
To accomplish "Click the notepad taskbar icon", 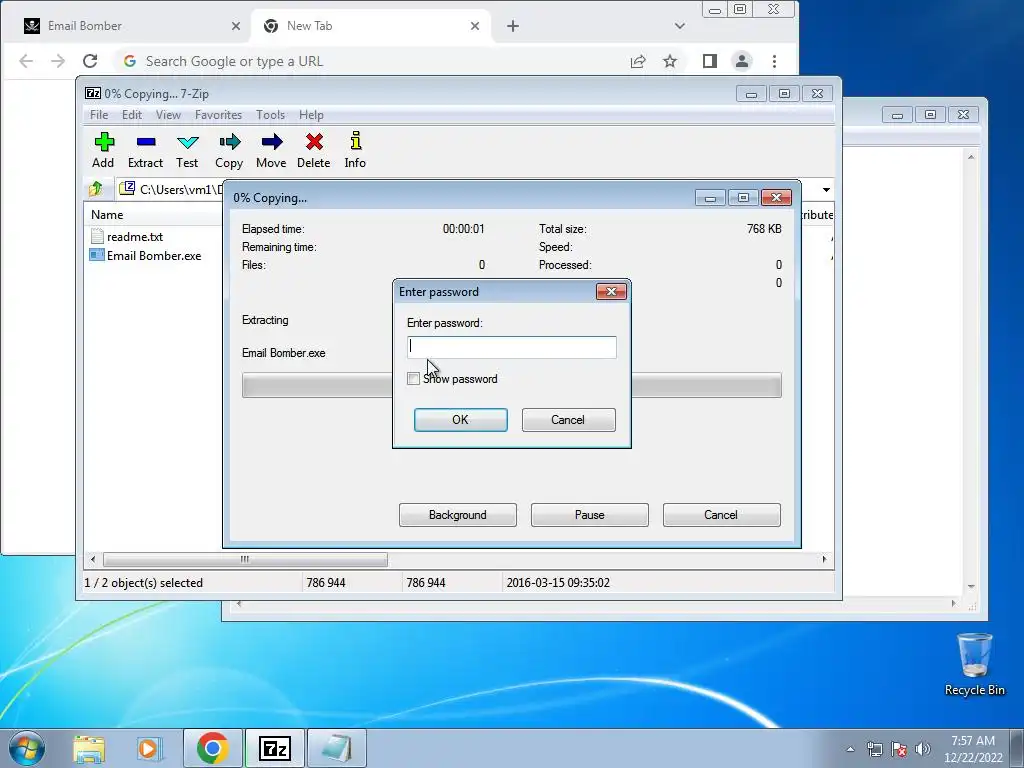I will 337,748.
